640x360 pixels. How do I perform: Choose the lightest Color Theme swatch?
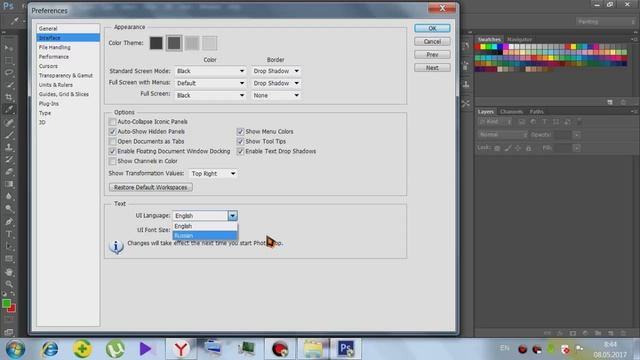210,43
